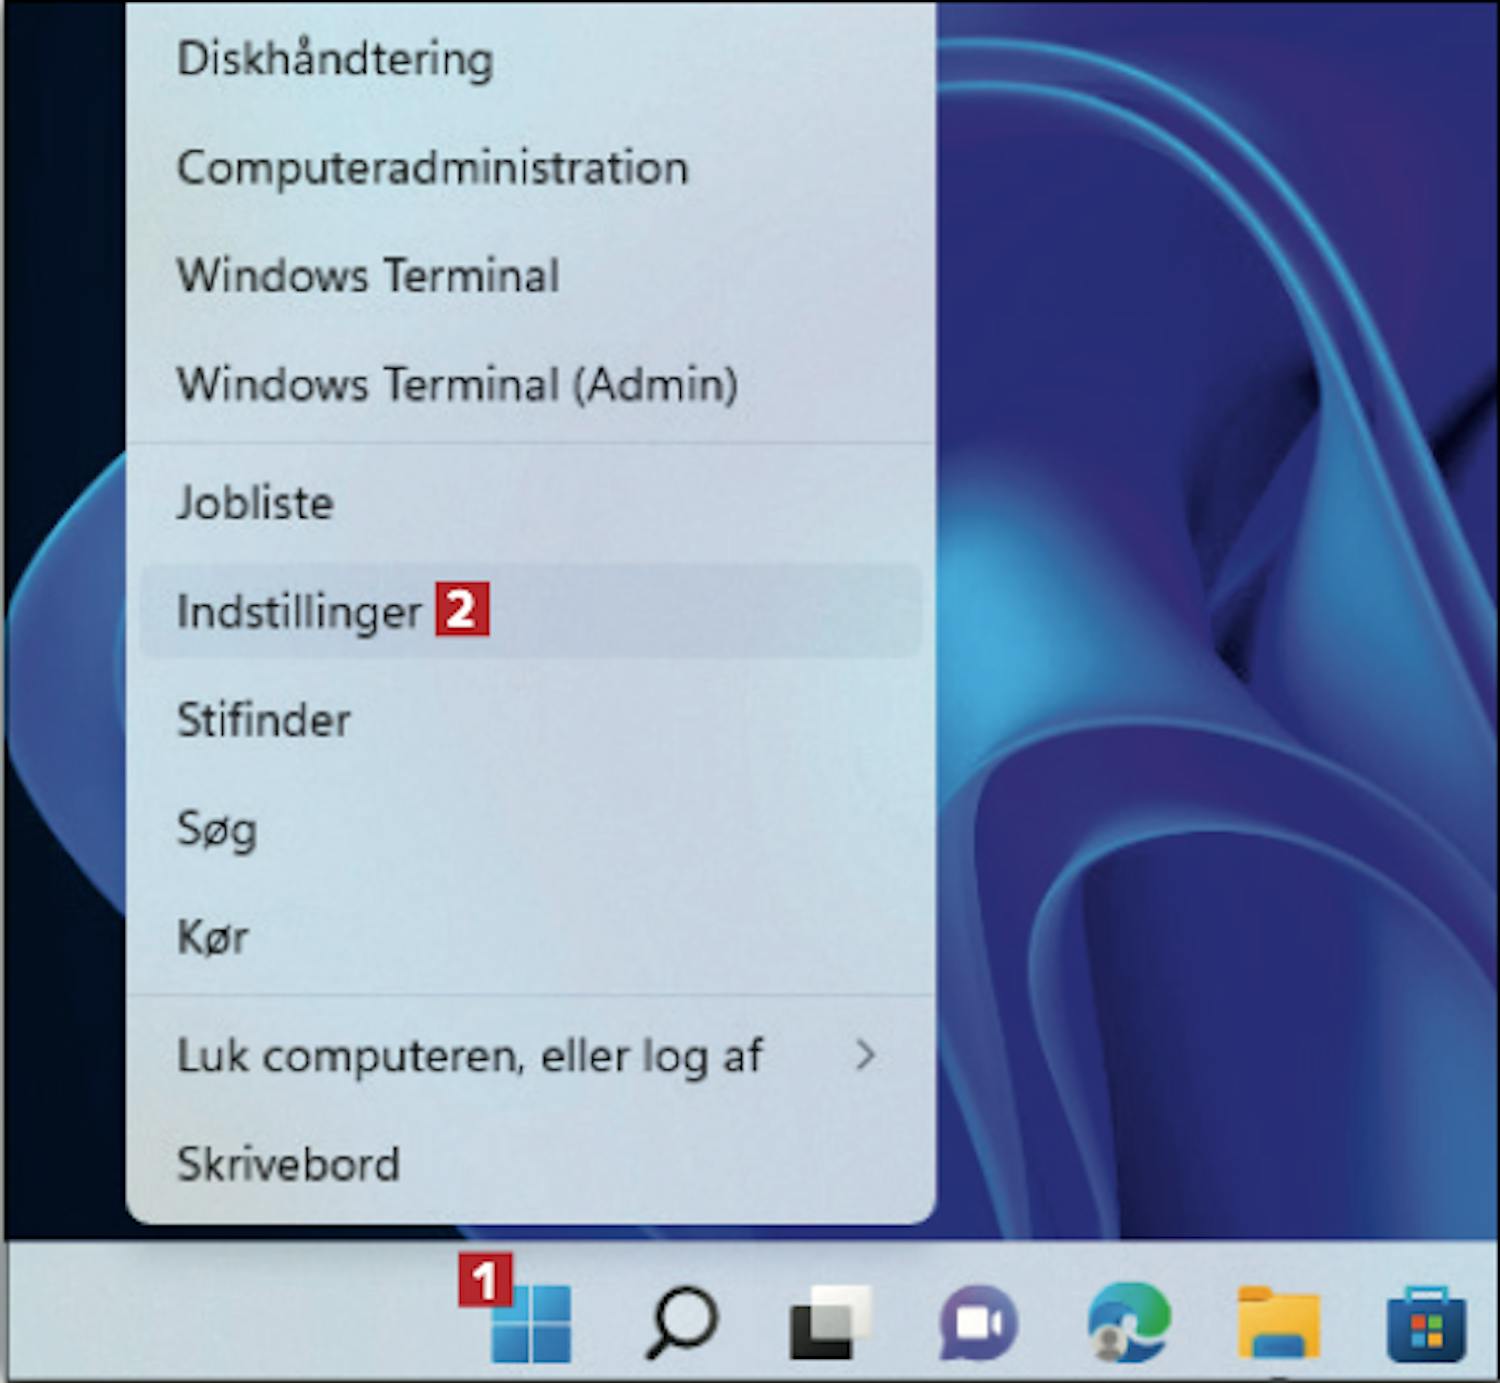The image size is (1500, 1383).
Task: Open Microsoft Edge from the taskbar
Action: tap(1129, 1324)
